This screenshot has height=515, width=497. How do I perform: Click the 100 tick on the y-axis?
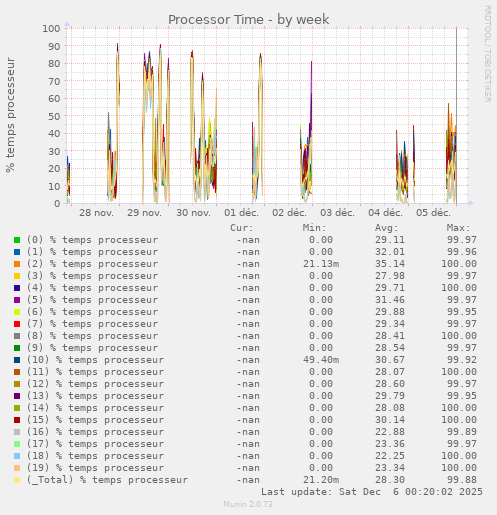point(51,29)
